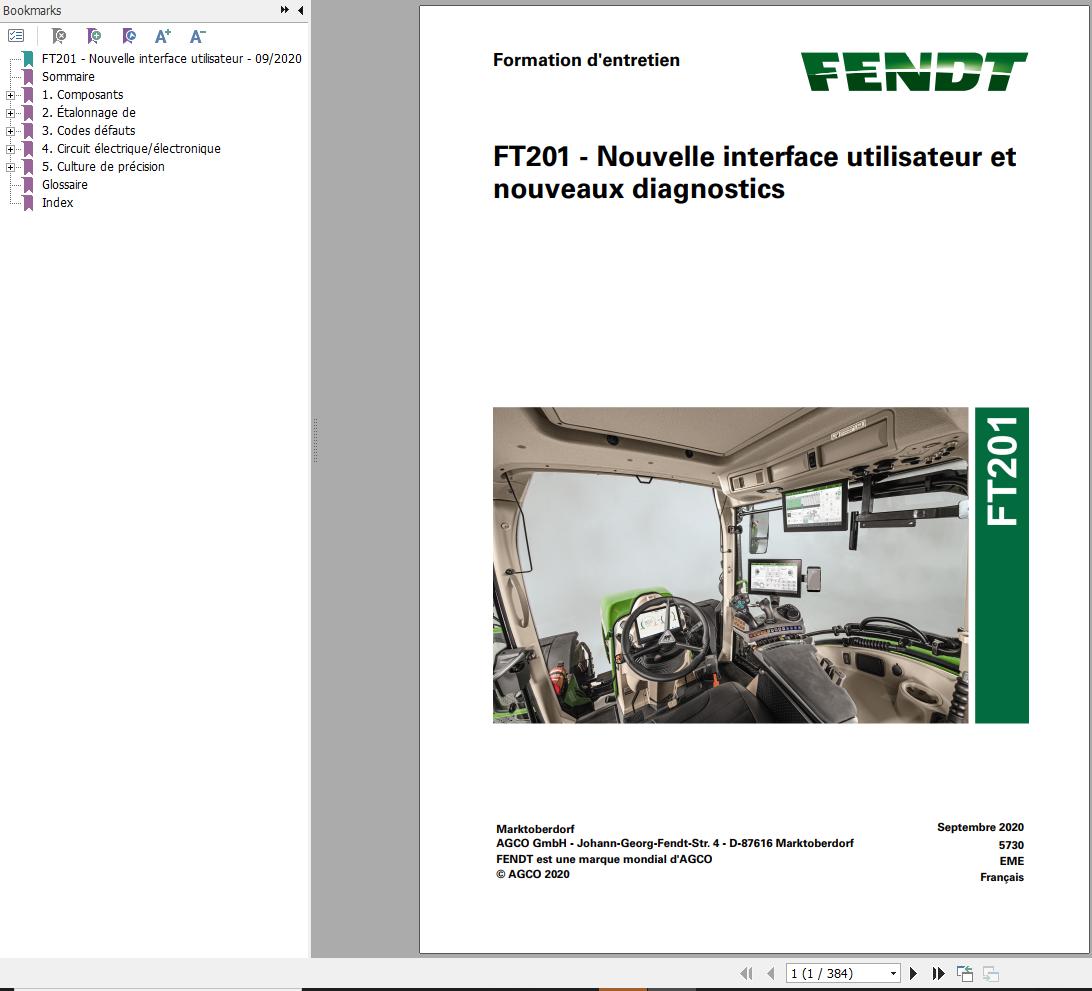Click the purple bookmark icon beside Sommaire
This screenshot has width=1092, height=991.
click(x=28, y=77)
